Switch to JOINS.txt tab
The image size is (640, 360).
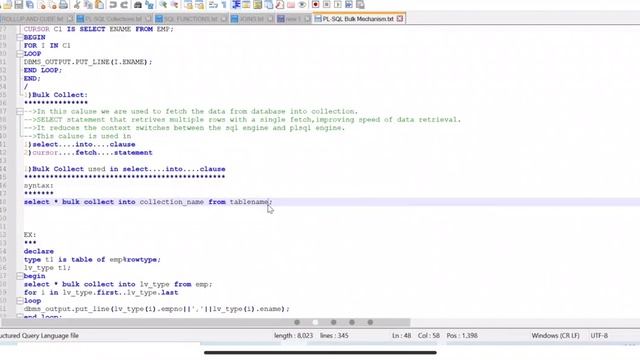coord(251,19)
